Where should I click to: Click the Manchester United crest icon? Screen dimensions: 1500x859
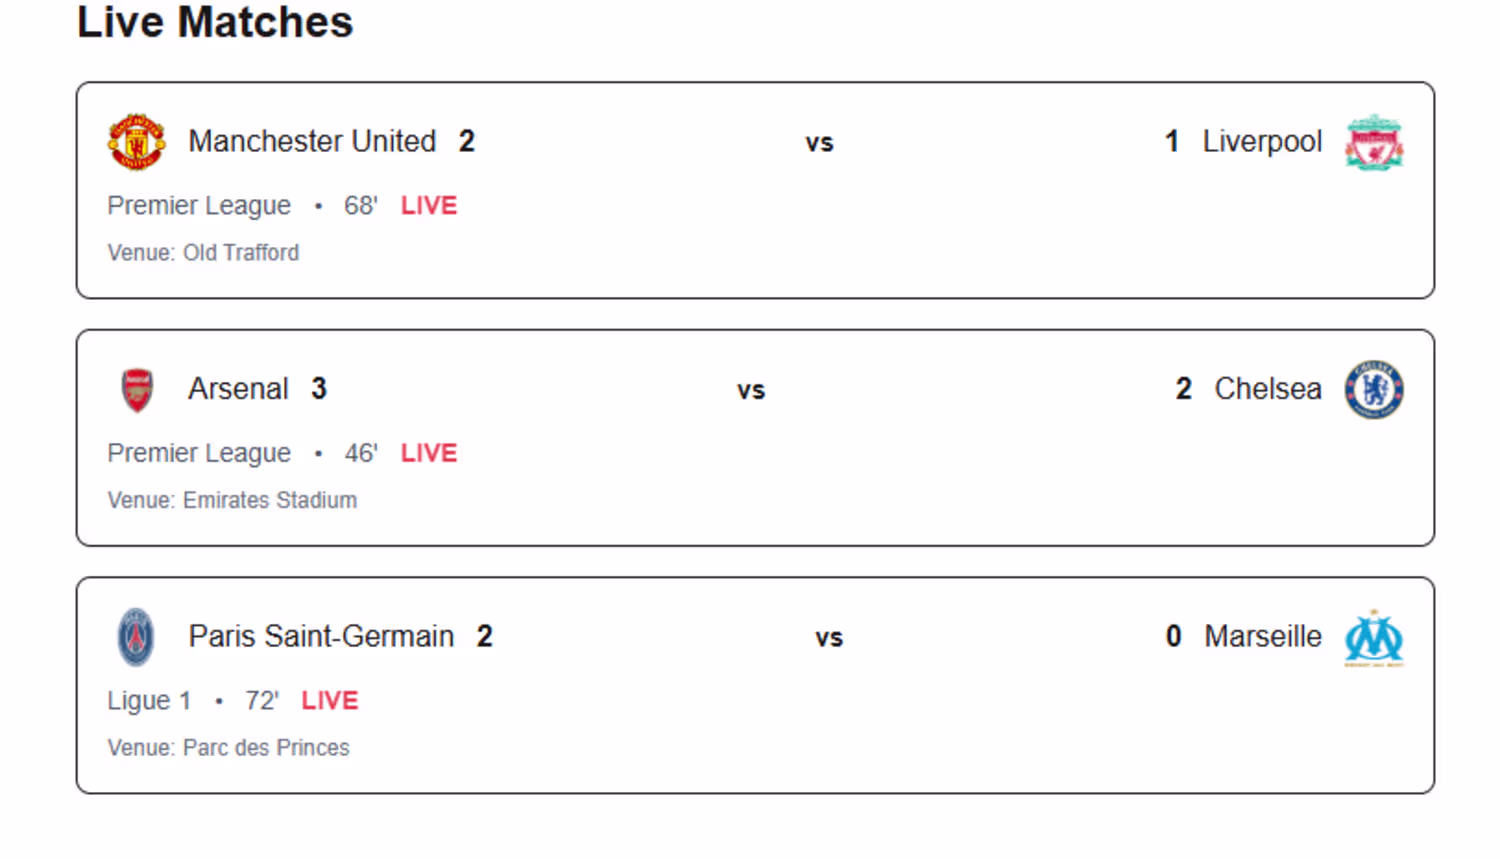pyautogui.click(x=137, y=142)
